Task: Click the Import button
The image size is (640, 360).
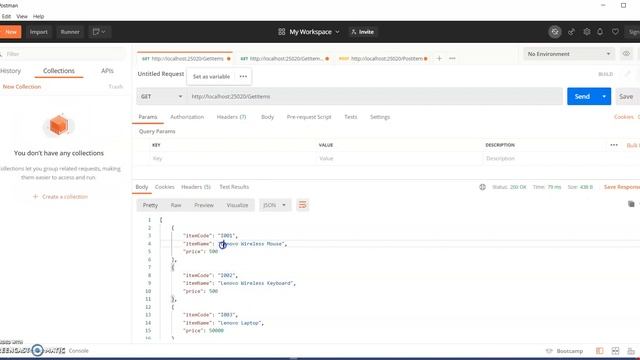Action: click(x=39, y=32)
